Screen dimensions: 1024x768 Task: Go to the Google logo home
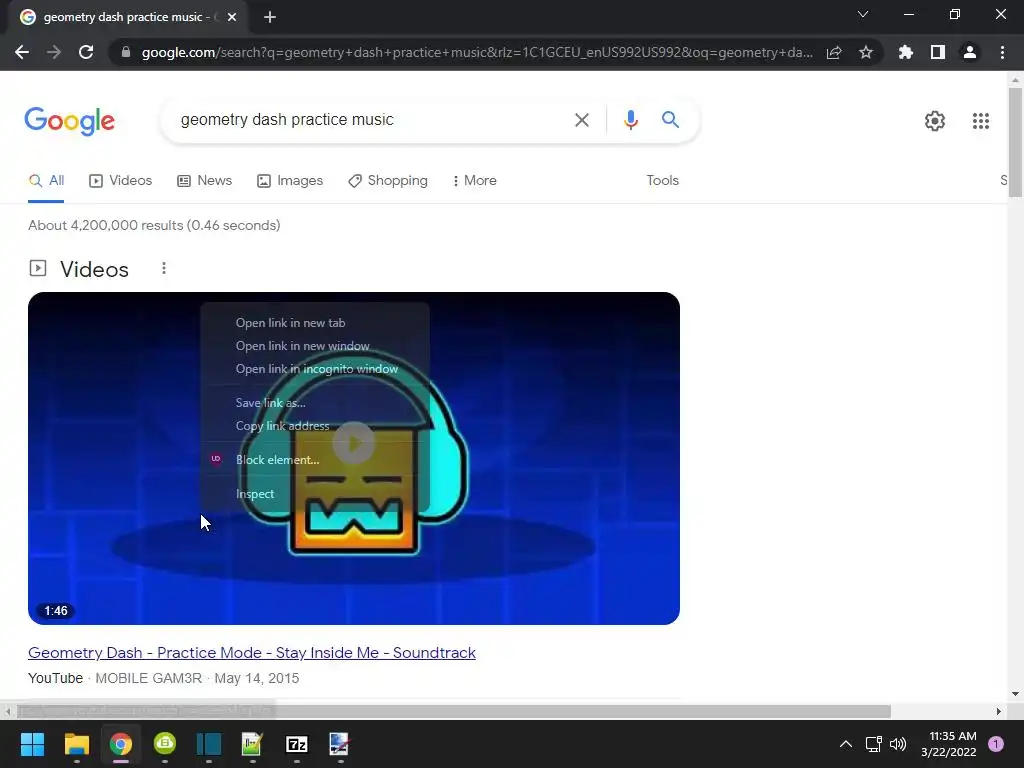[x=69, y=121]
